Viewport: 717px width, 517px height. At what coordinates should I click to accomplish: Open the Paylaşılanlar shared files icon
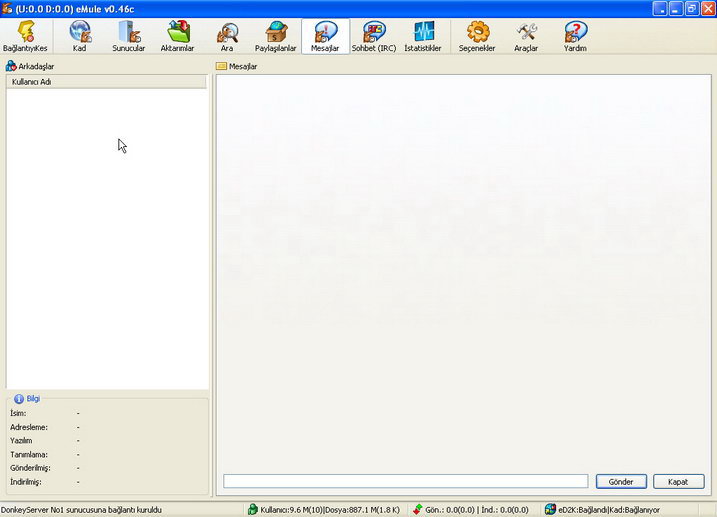tap(276, 32)
